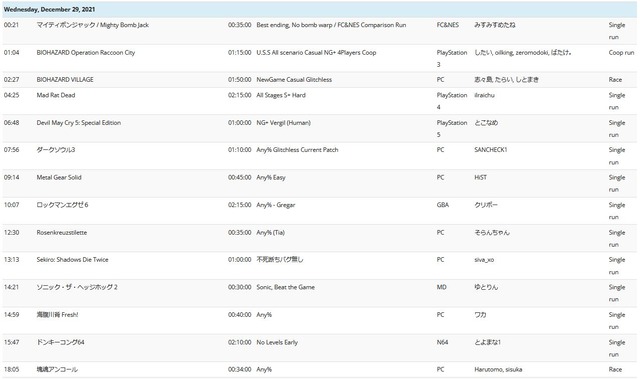Select the GBA platform cell
This screenshot has width=640, height=379.
[x=443, y=205]
